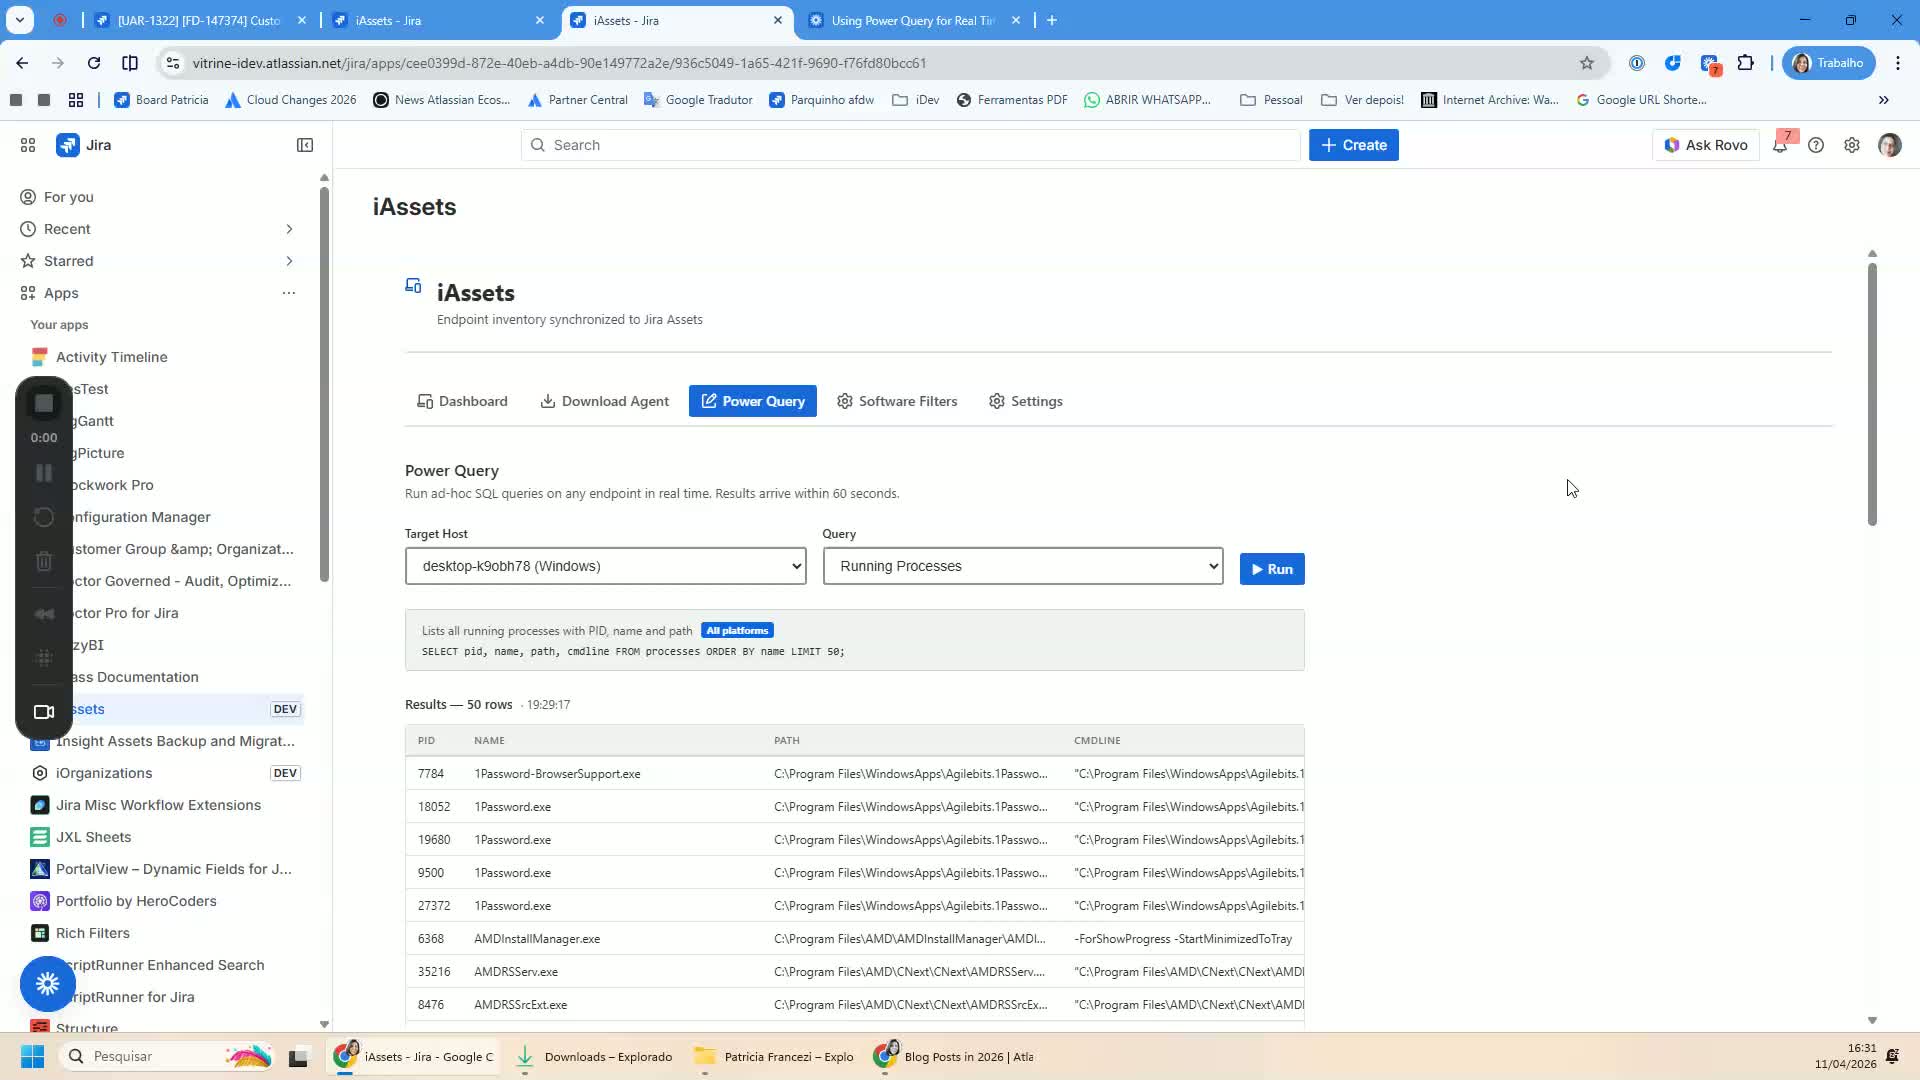
Task: Open the Google Tradutor bookmark
Action: pos(698,100)
